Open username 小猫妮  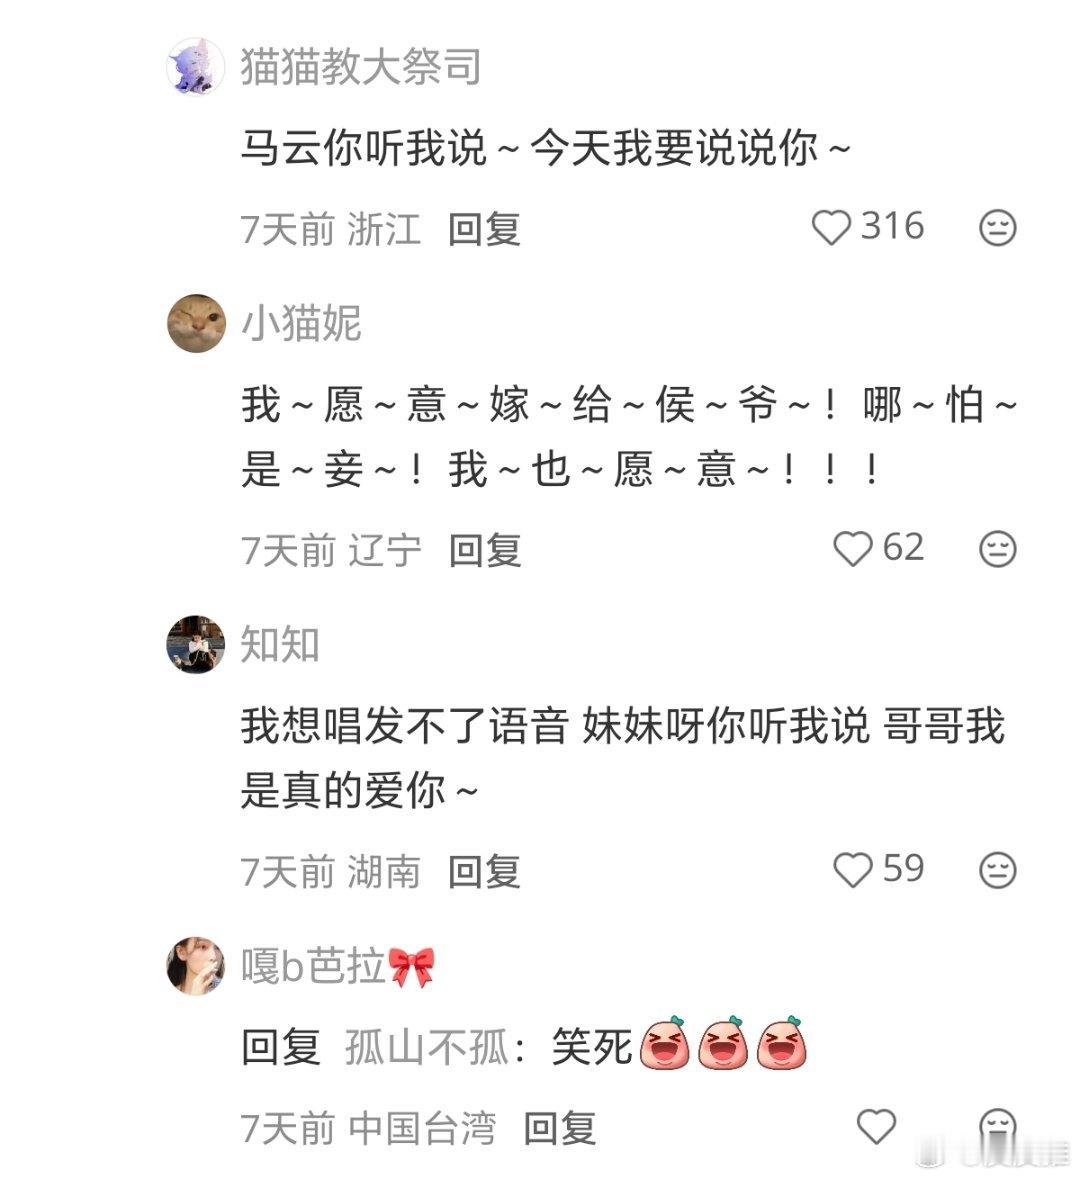301,323
